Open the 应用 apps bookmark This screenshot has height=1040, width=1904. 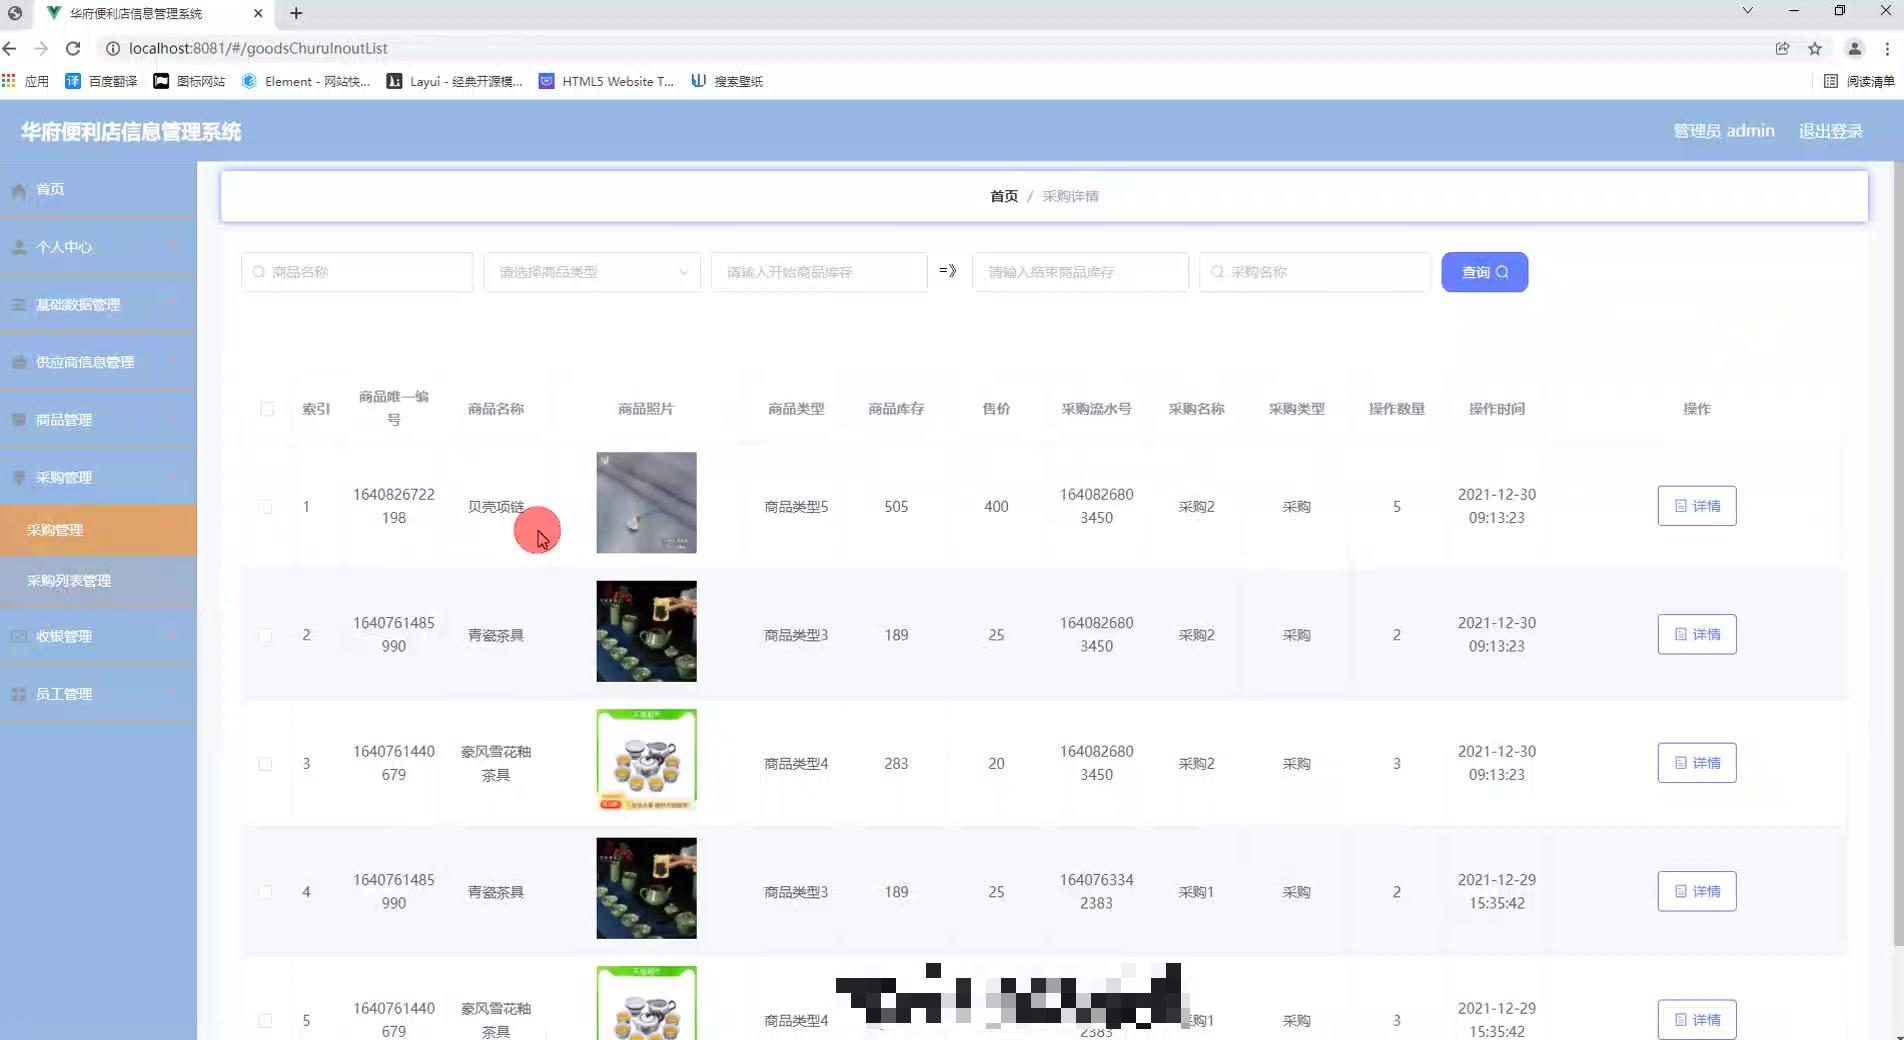pyautogui.click(x=25, y=81)
